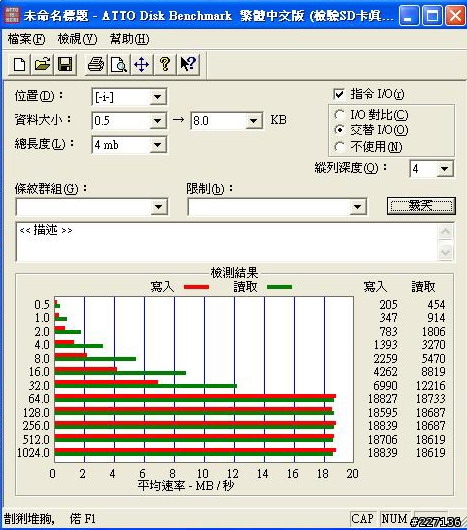The image size is (467, 530).
Task: Click the 64.0 row read value 18733
Action: (431, 399)
